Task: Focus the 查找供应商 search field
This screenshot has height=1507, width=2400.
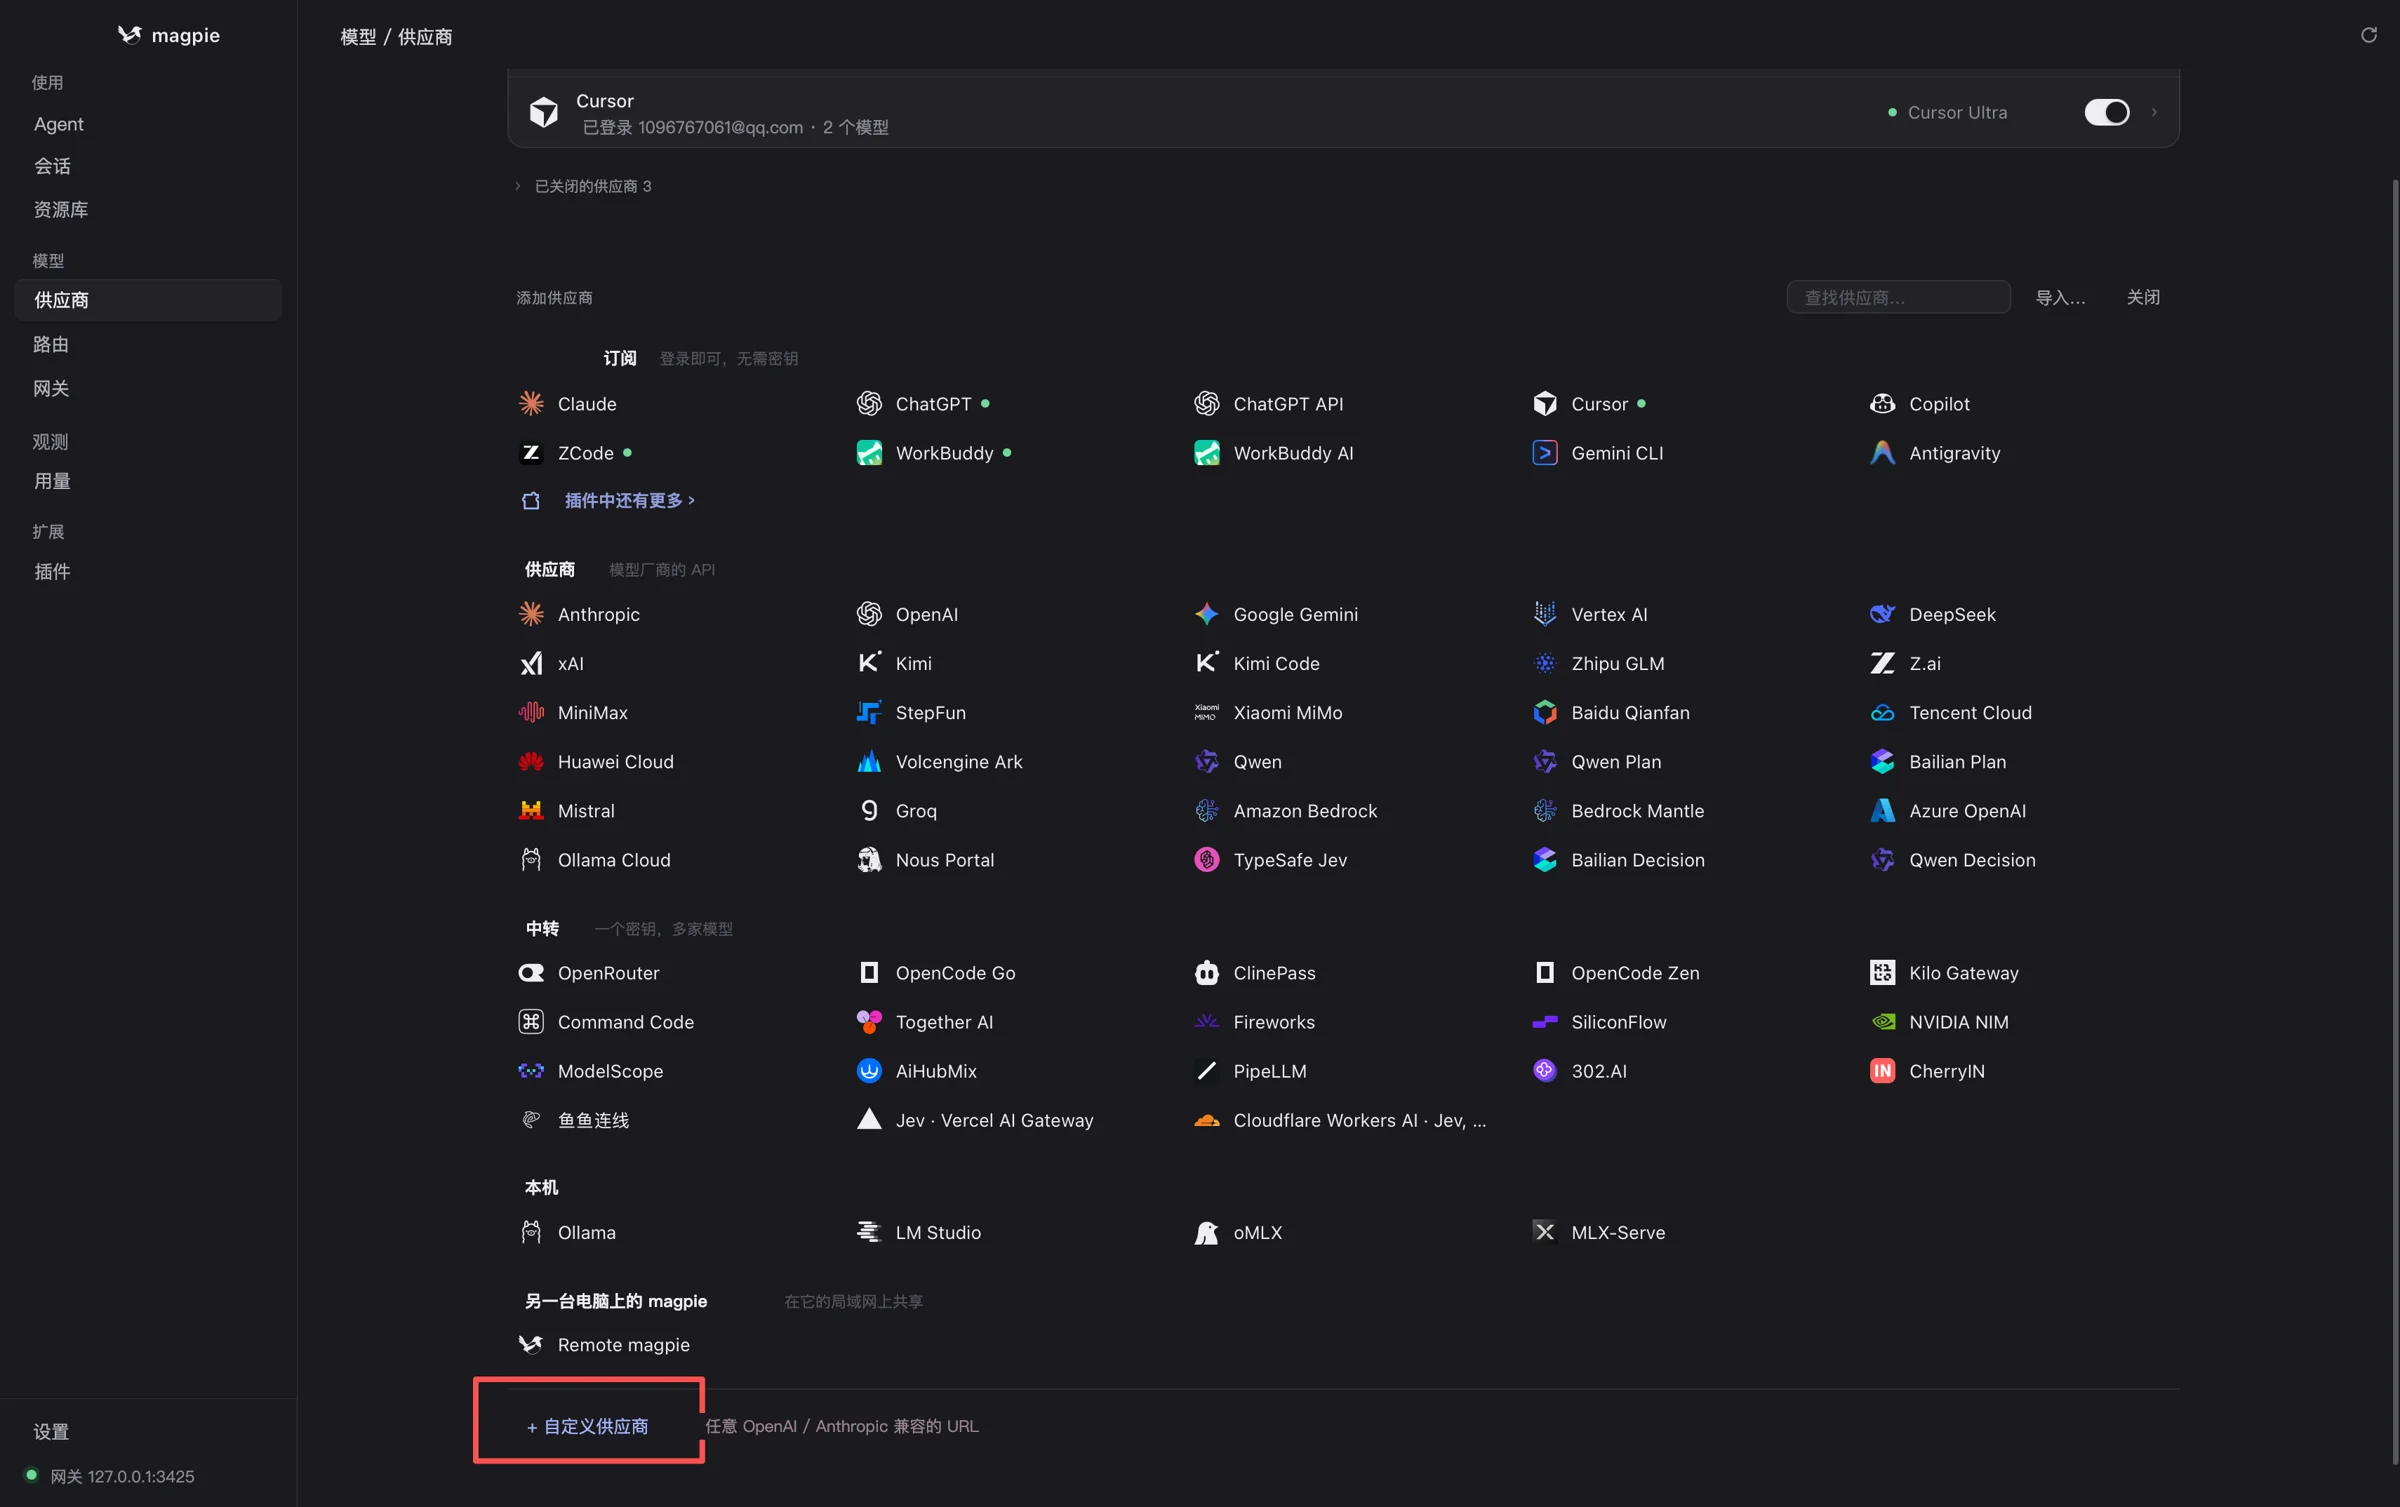Action: click(1898, 297)
